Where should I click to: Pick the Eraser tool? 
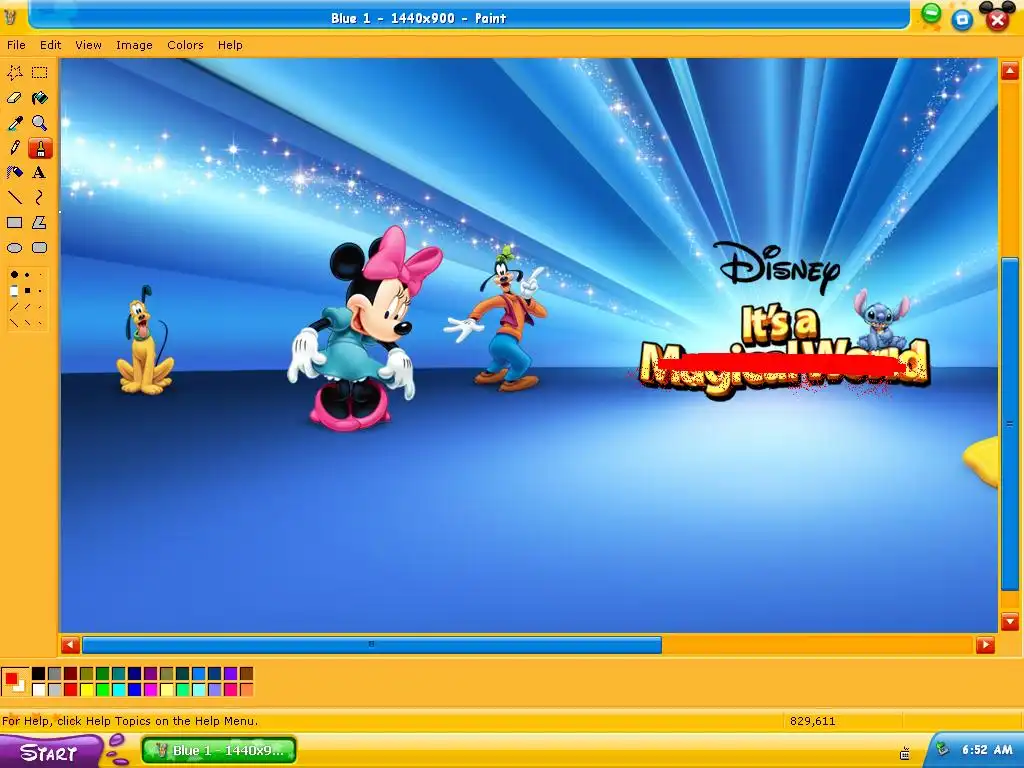click(14, 98)
